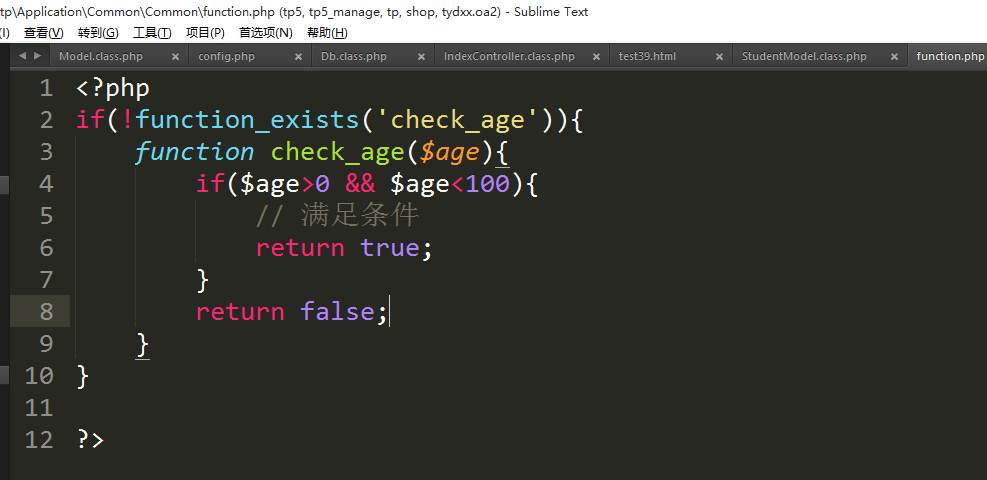Close the Model.class.php tab

point(176,57)
